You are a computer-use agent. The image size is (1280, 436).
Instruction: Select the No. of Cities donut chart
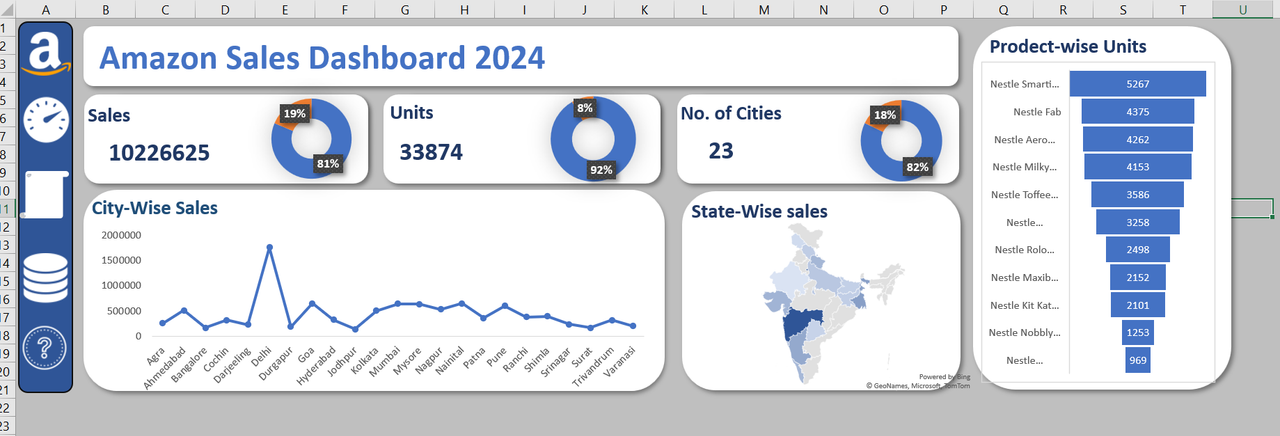901,139
